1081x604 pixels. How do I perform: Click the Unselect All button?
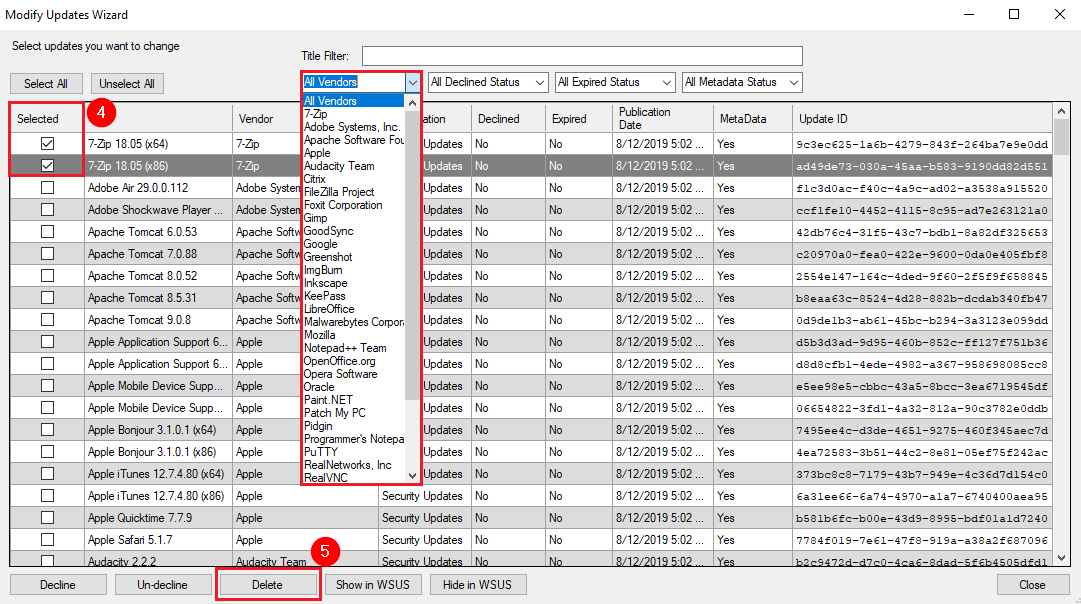[x=127, y=83]
